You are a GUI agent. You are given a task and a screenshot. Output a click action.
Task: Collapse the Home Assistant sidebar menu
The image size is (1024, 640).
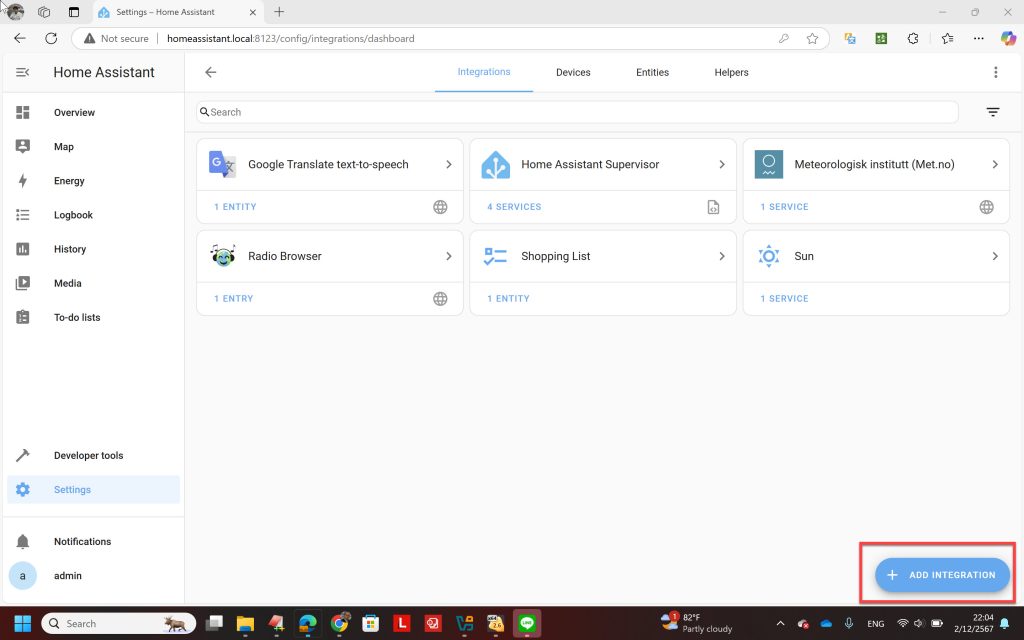click(x=23, y=72)
